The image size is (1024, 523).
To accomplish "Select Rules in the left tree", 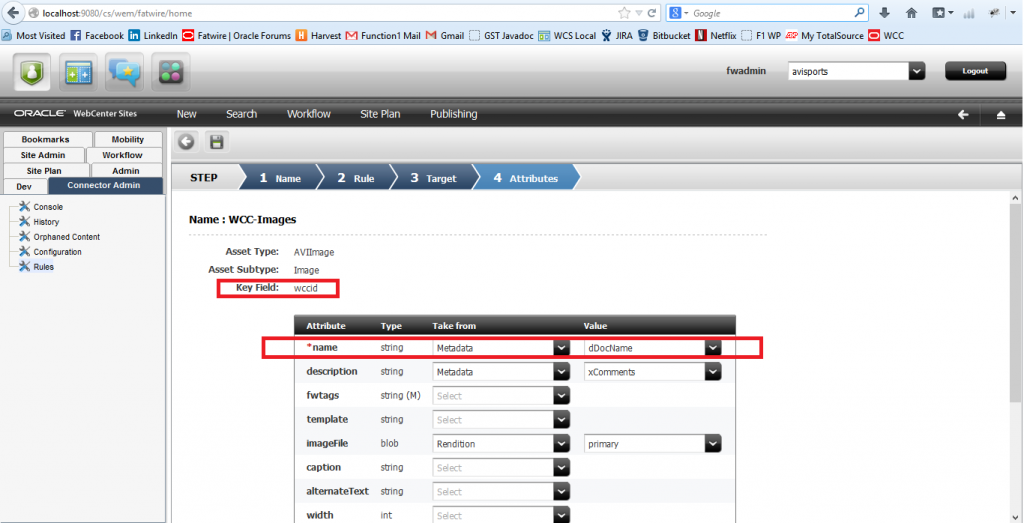I will point(44,267).
